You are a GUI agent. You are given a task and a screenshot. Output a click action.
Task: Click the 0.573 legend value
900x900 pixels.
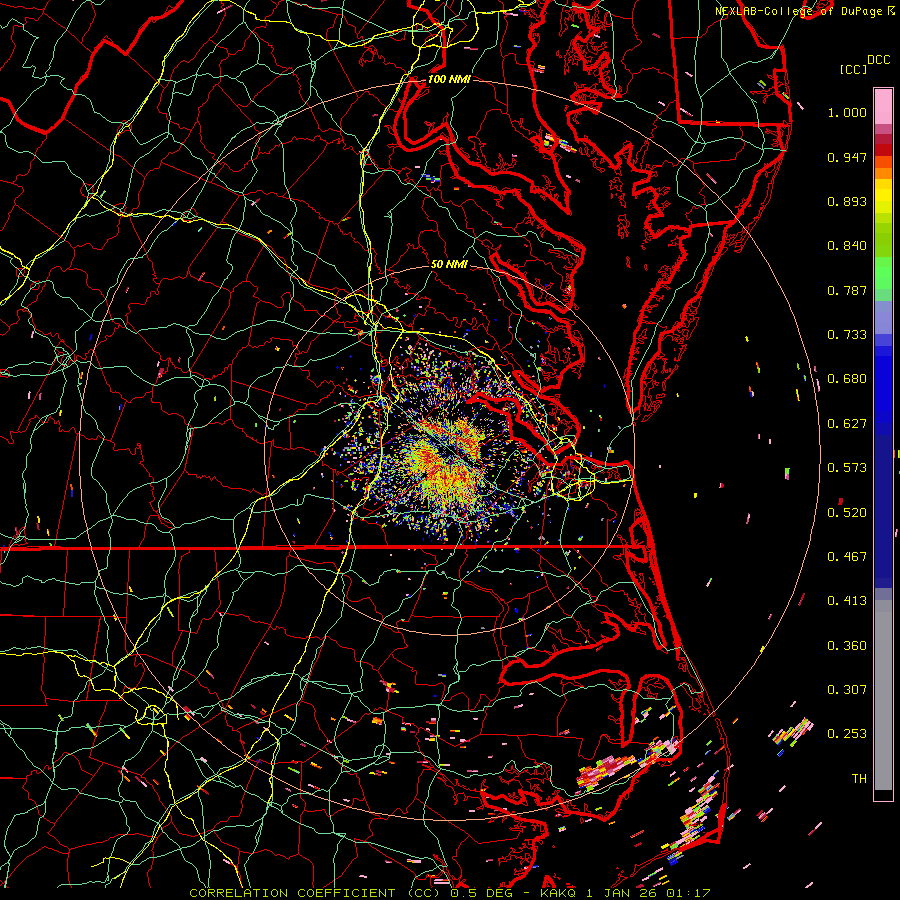coord(847,468)
